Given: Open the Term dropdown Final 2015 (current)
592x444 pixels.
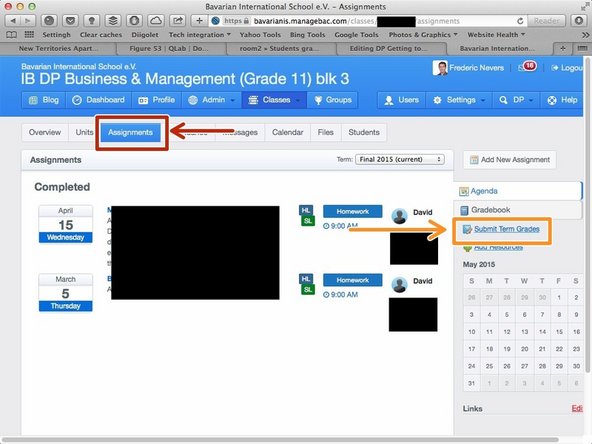Looking at the screenshot, I should pyautogui.click(x=400, y=159).
